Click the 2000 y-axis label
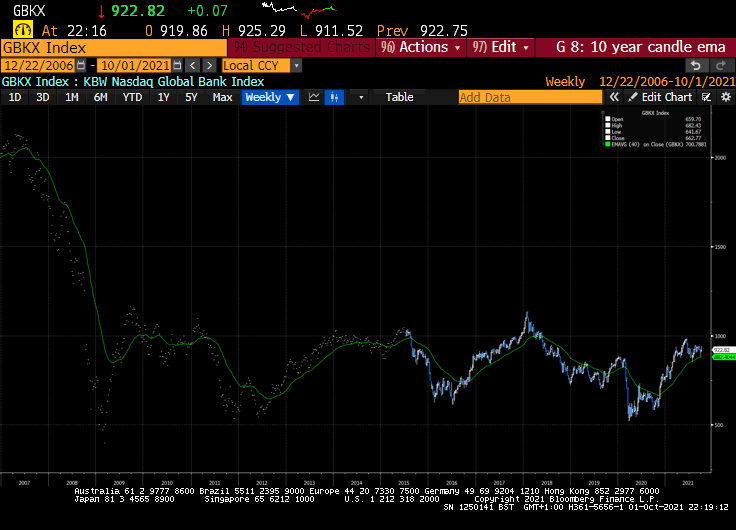 coord(721,158)
